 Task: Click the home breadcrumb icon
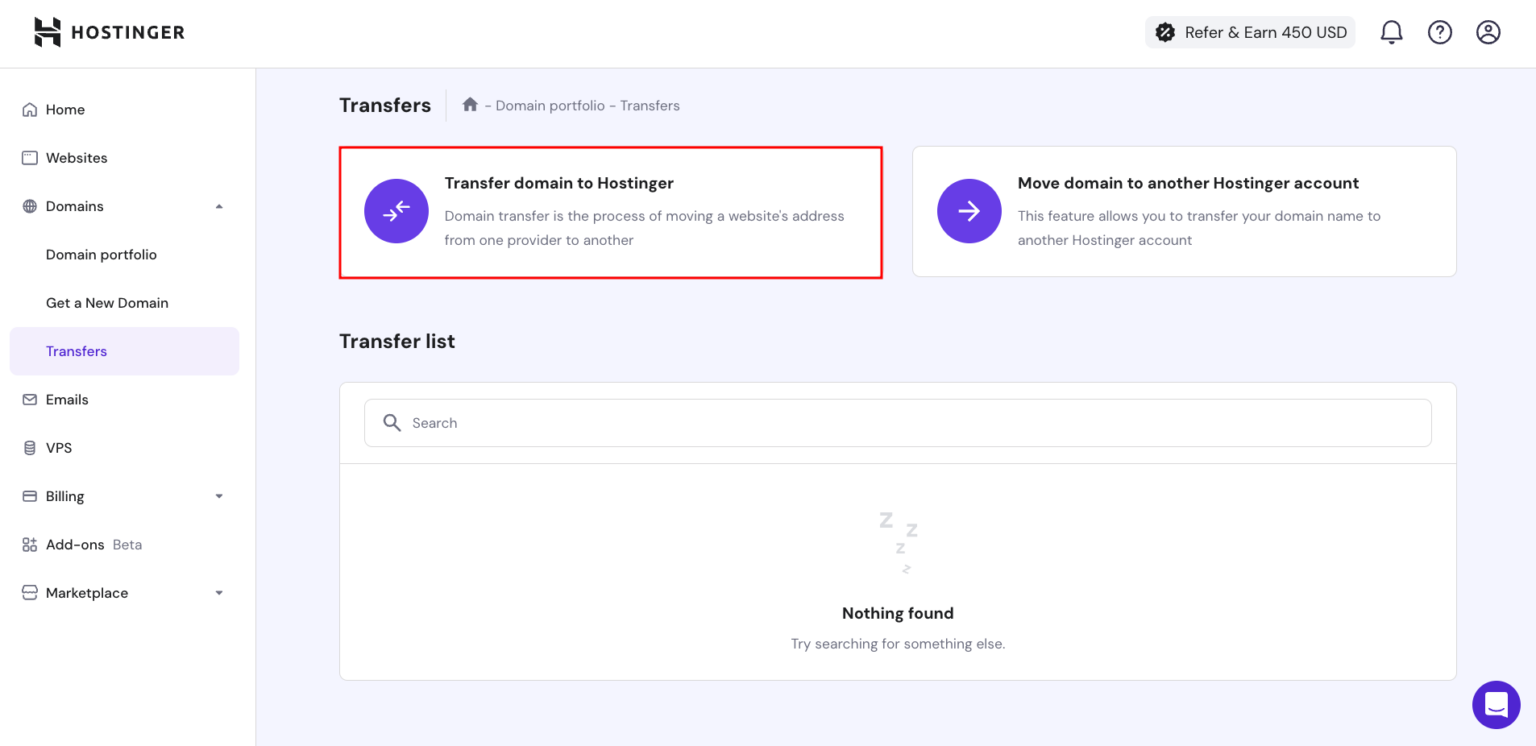(470, 104)
